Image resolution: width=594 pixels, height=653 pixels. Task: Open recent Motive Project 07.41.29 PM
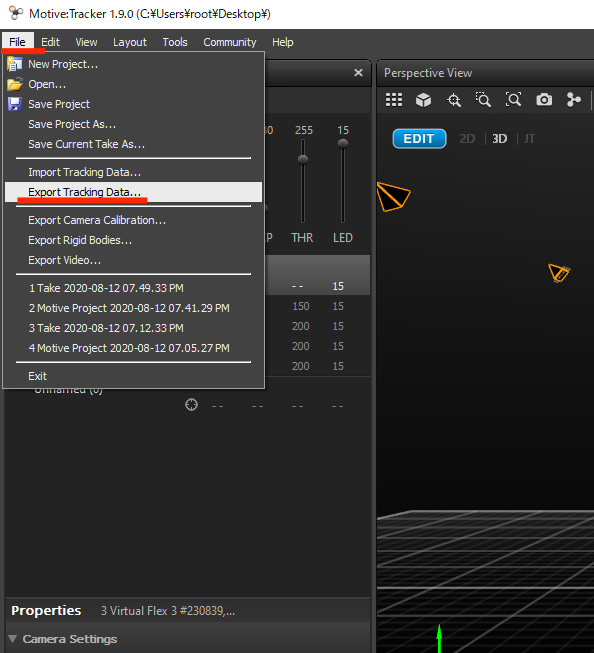coord(133,308)
